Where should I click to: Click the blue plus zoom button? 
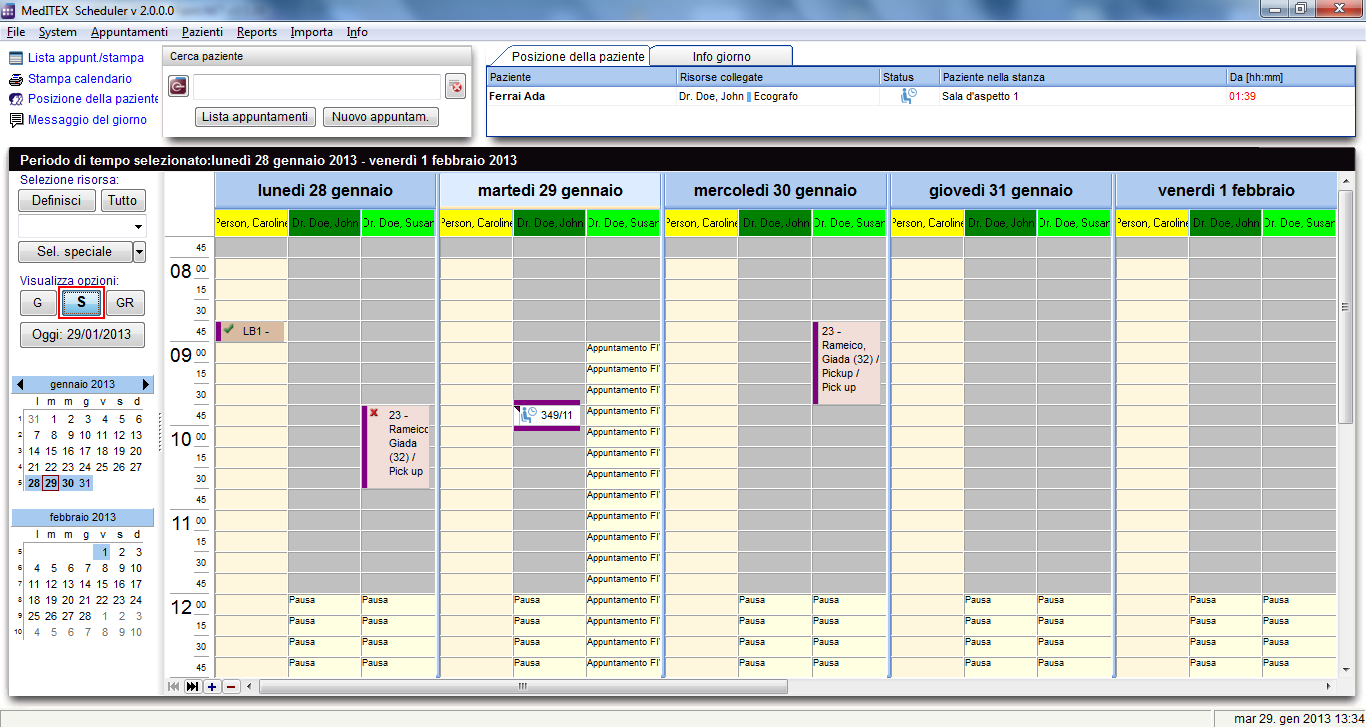[x=212, y=686]
